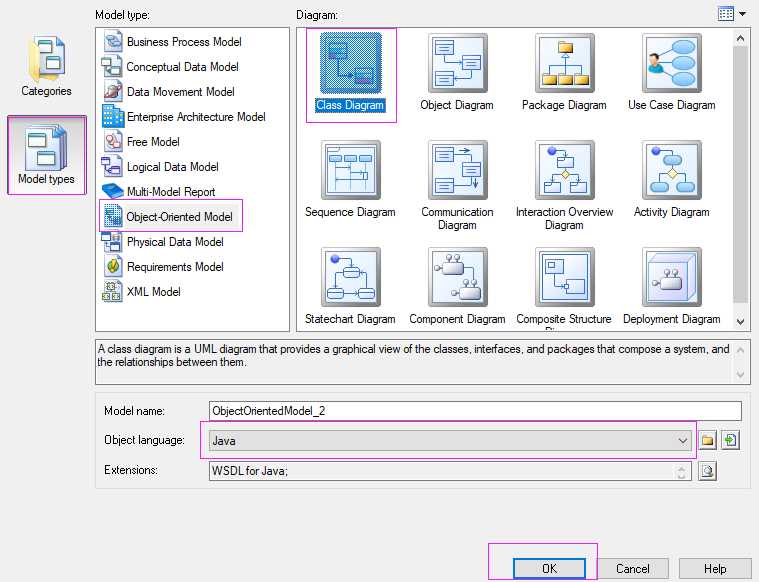This screenshot has width=759, height=582.
Task: Click the Extensions field
Action: (x=450, y=471)
